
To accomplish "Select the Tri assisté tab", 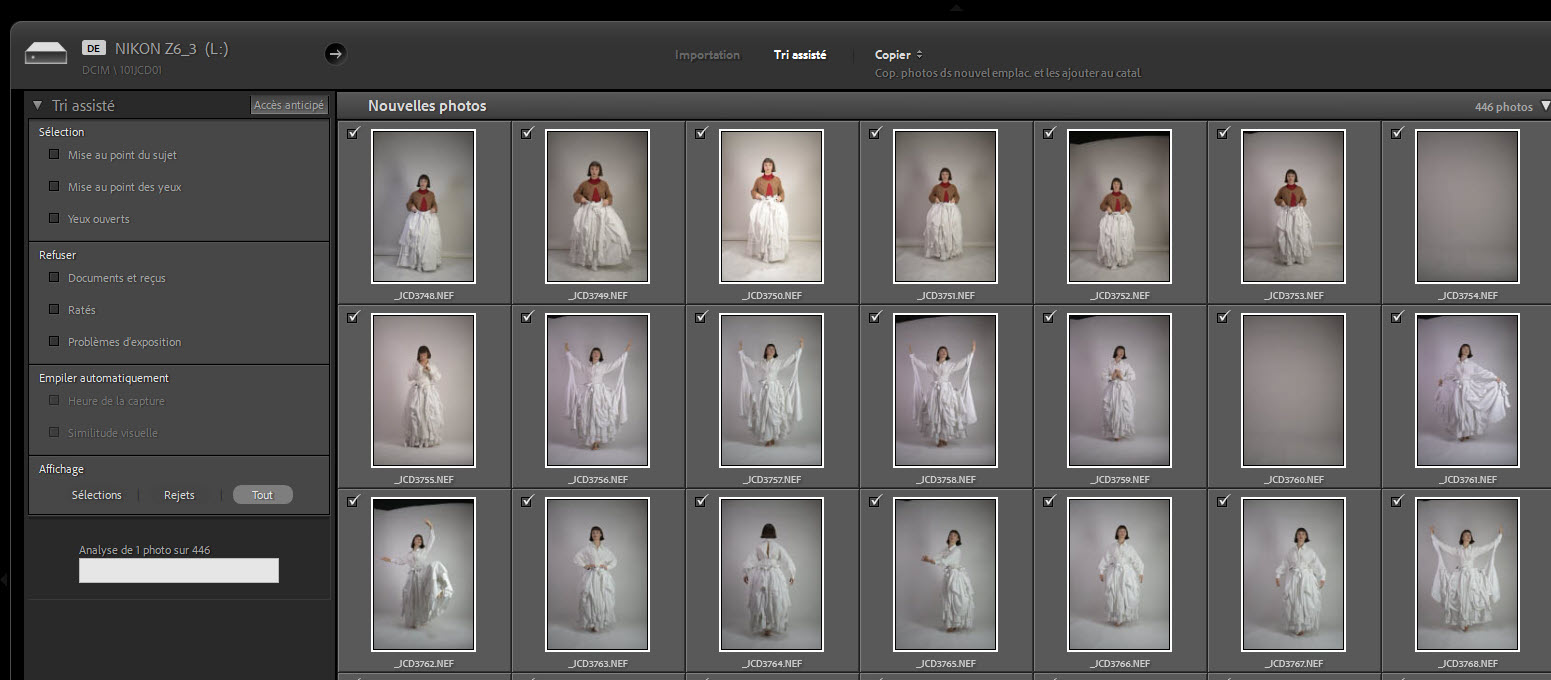I will point(800,55).
